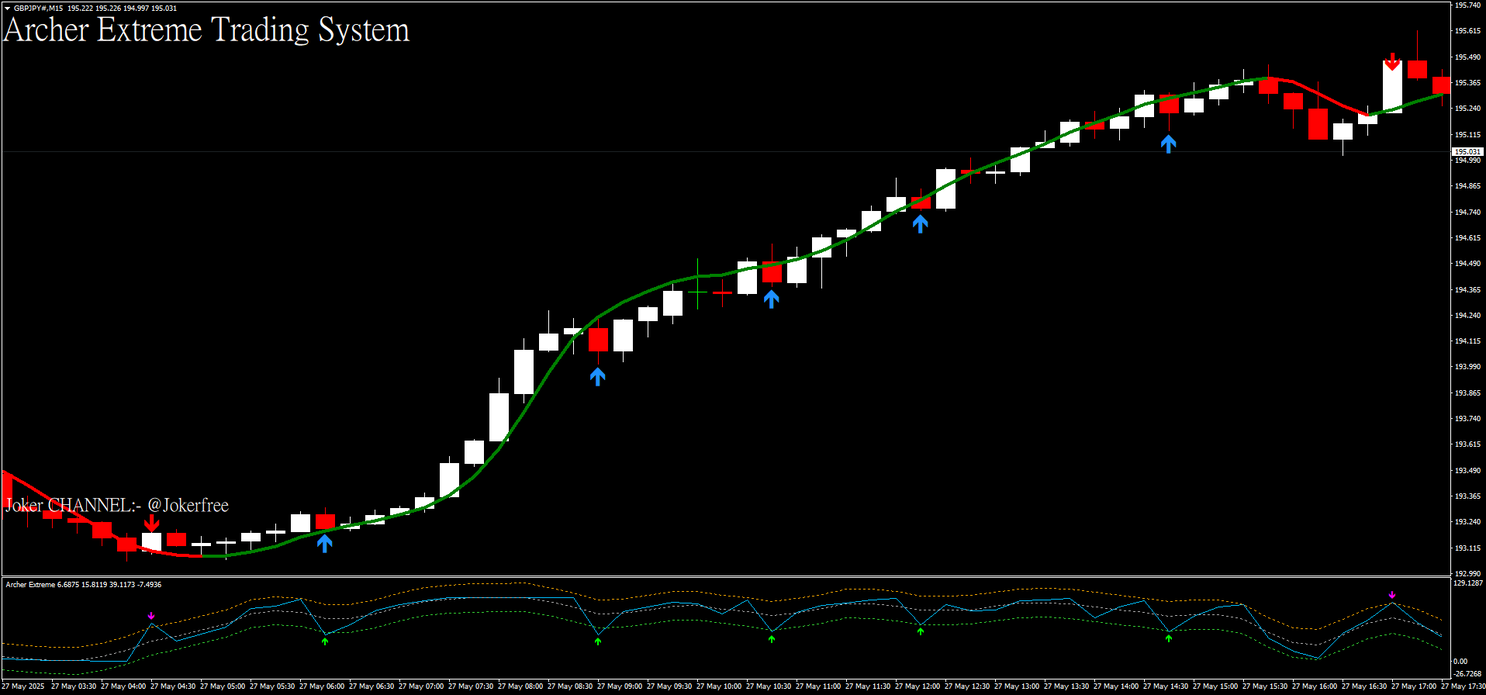Click the blue up arrow above the 10:30 label
Viewport: 1486px width, 695px height.
click(x=771, y=298)
